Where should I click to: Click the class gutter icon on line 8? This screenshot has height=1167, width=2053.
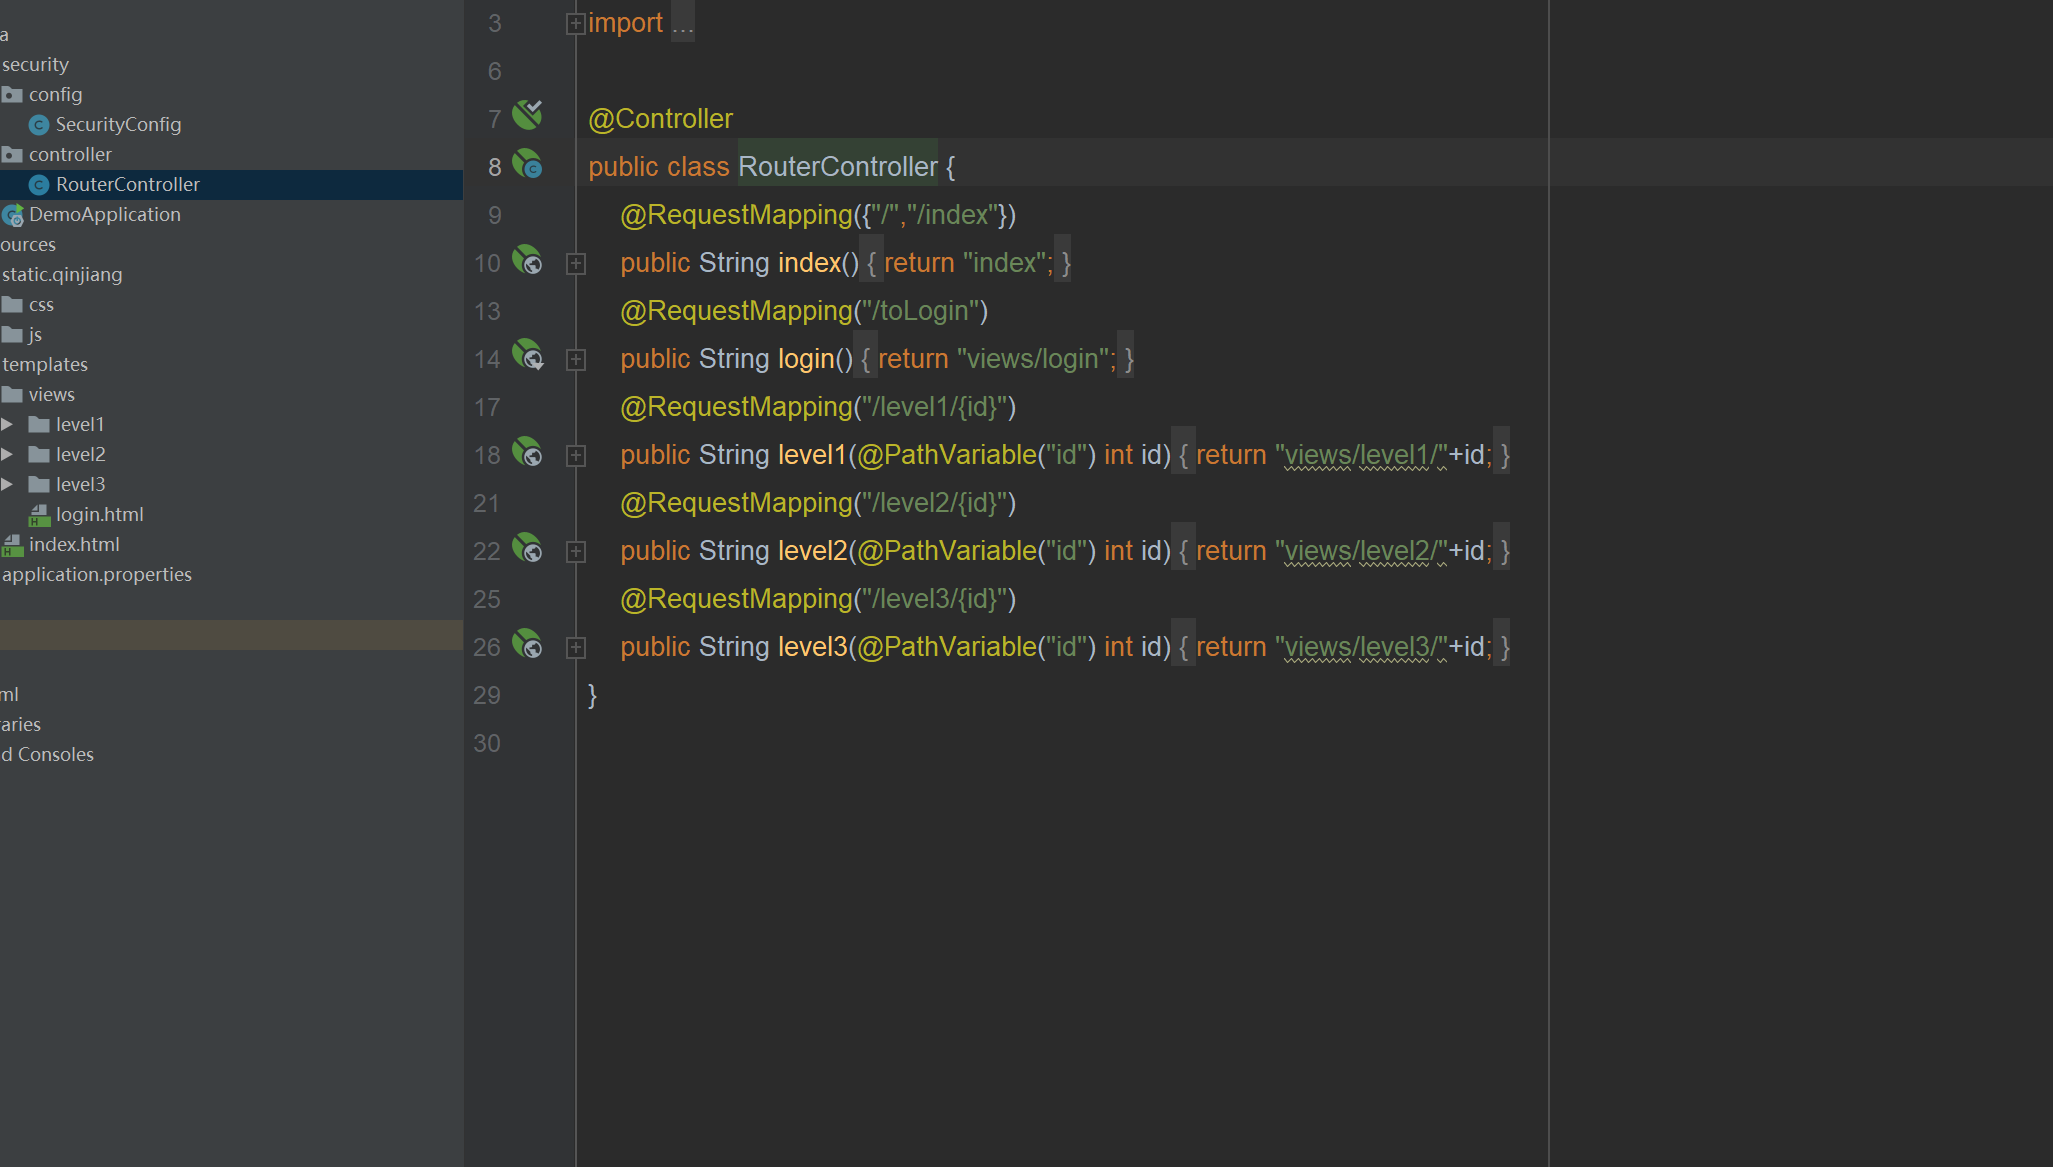coord(527,164)
